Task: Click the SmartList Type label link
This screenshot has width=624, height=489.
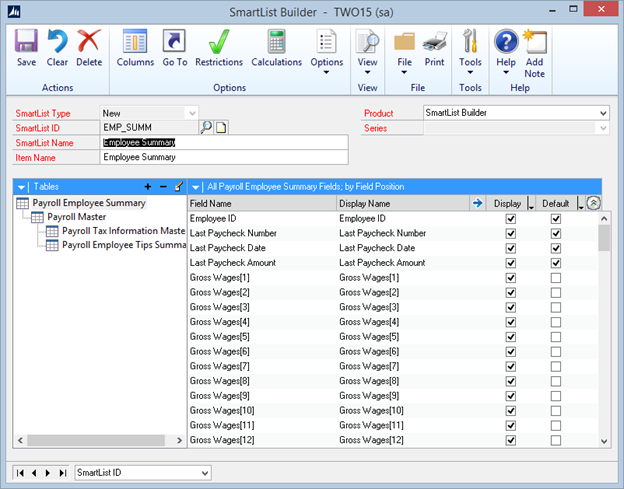Action: click(x=43, y=113)
